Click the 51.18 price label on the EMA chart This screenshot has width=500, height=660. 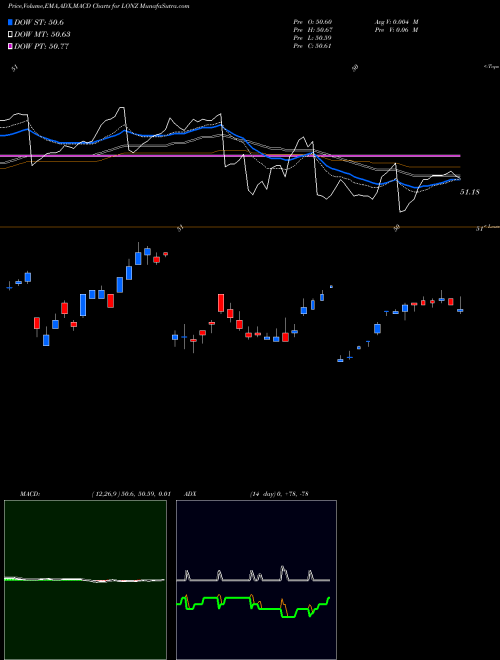pyautogui.click(x=470, y=192)
